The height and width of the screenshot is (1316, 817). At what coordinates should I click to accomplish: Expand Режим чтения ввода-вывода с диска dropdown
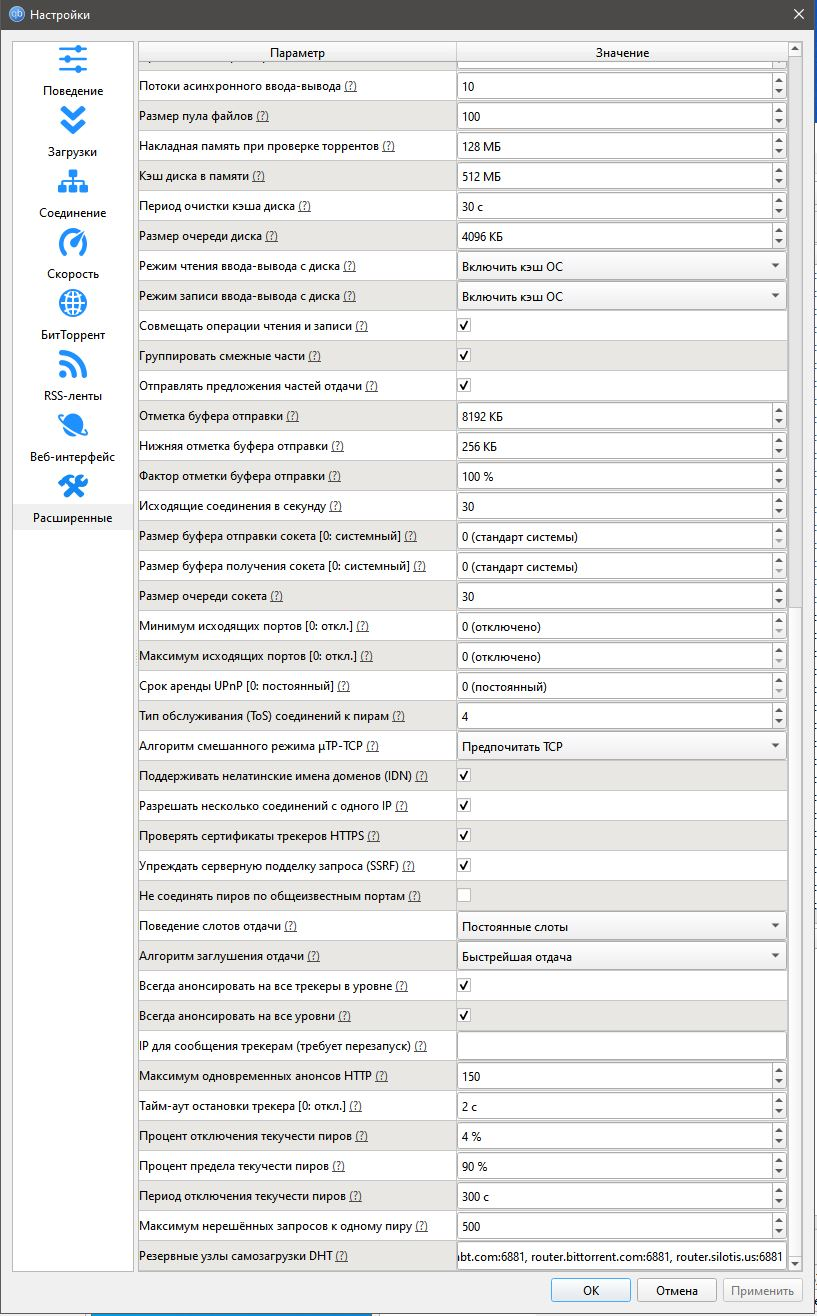point(621,266)
